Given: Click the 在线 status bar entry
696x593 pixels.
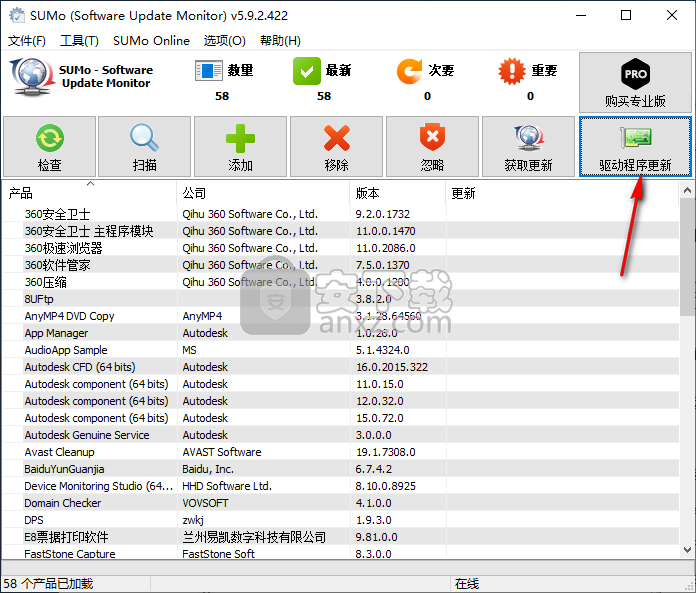Looking at the screenshot, I should tap(467, 584).
